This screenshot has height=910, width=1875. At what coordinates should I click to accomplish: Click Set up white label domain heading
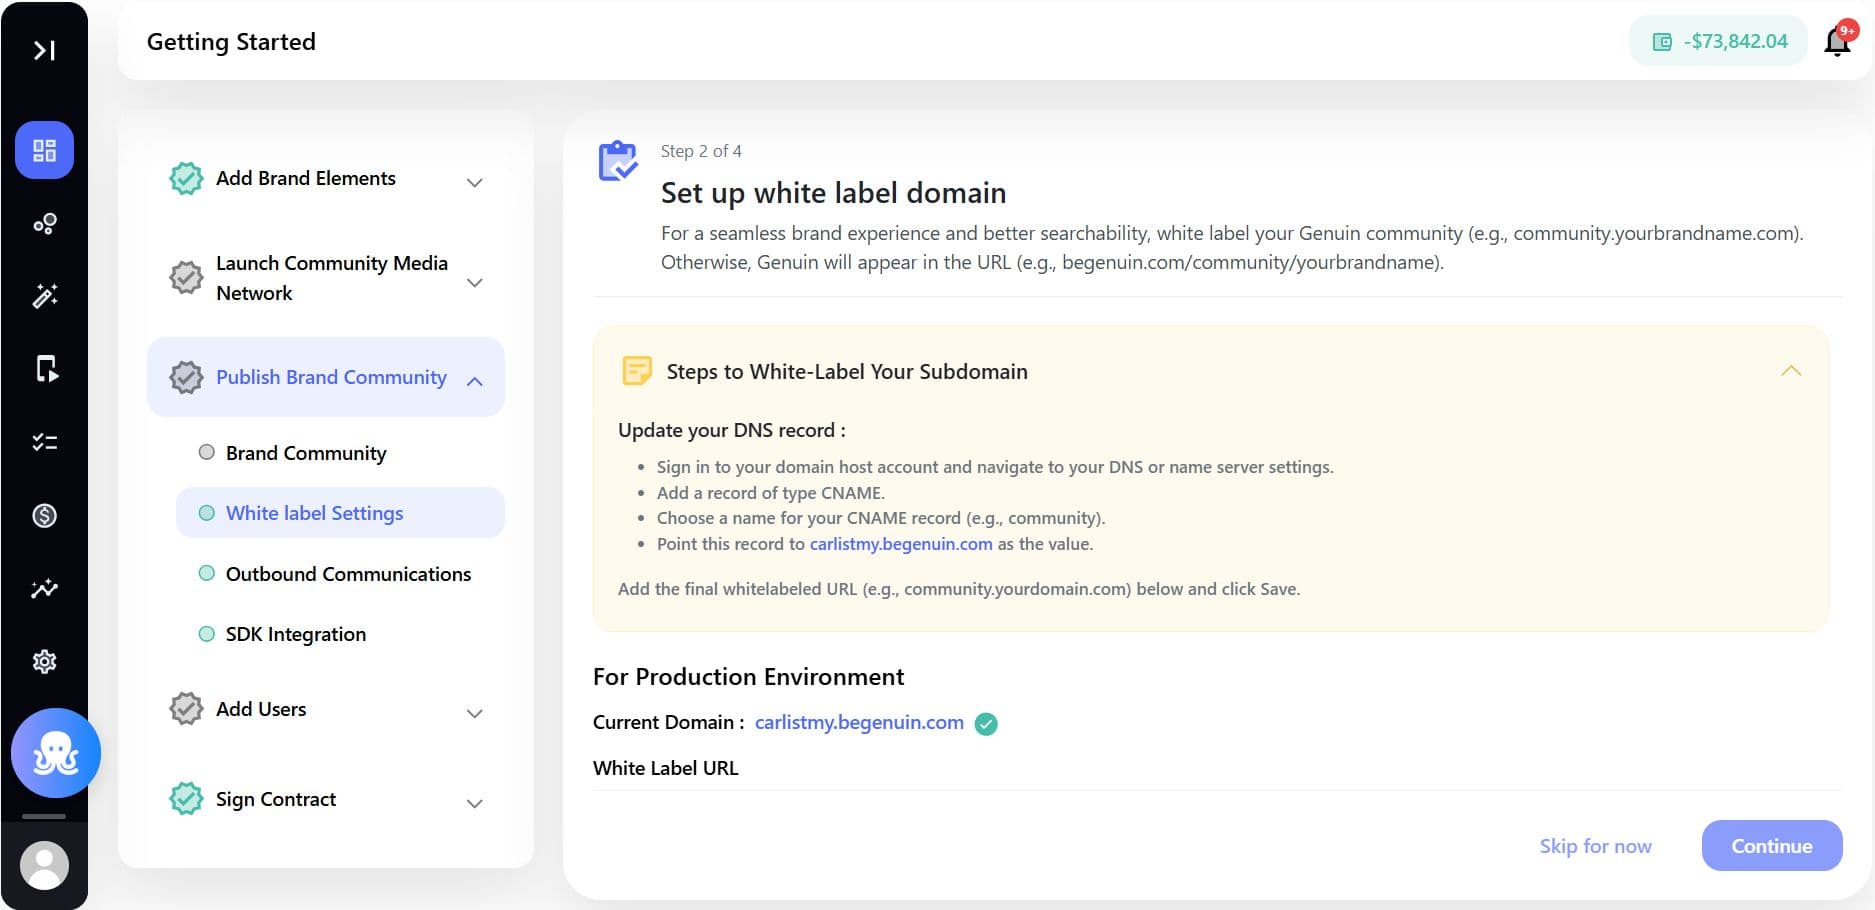834,192
